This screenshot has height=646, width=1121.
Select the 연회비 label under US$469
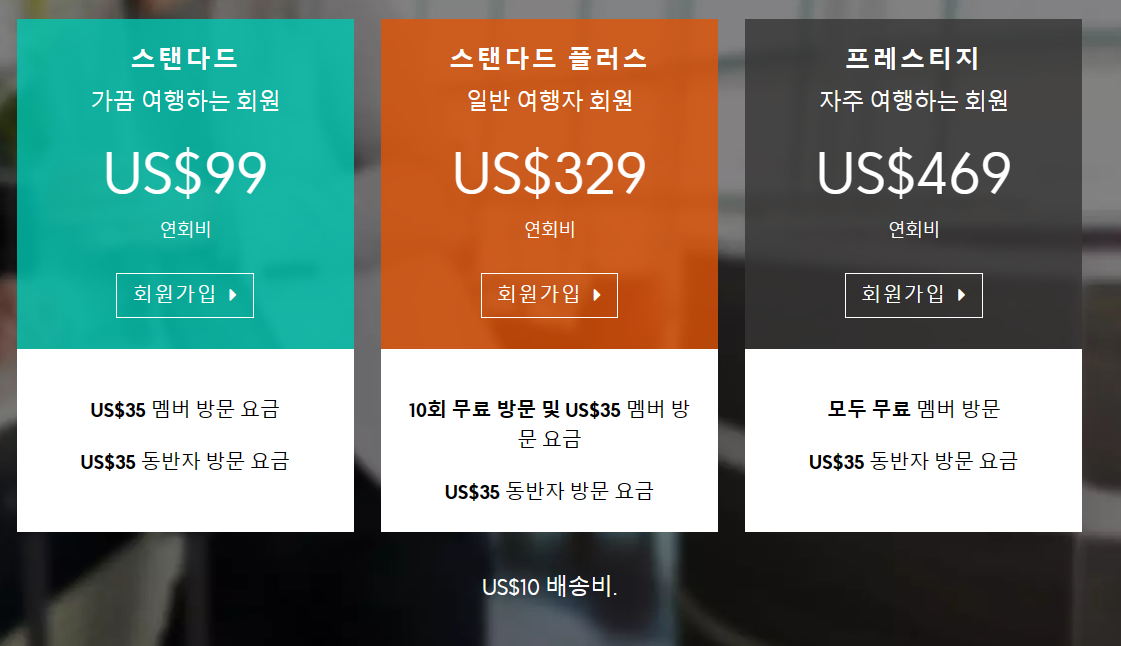tap(912, 226)
